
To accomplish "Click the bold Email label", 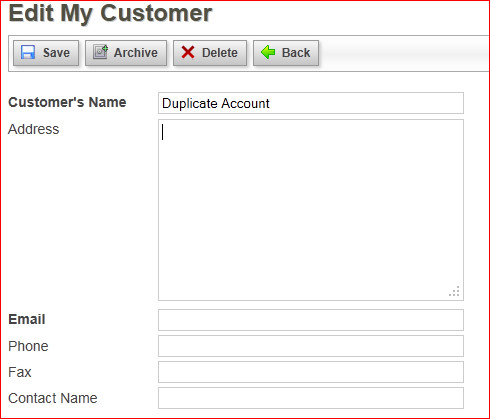I will (27, 319).
